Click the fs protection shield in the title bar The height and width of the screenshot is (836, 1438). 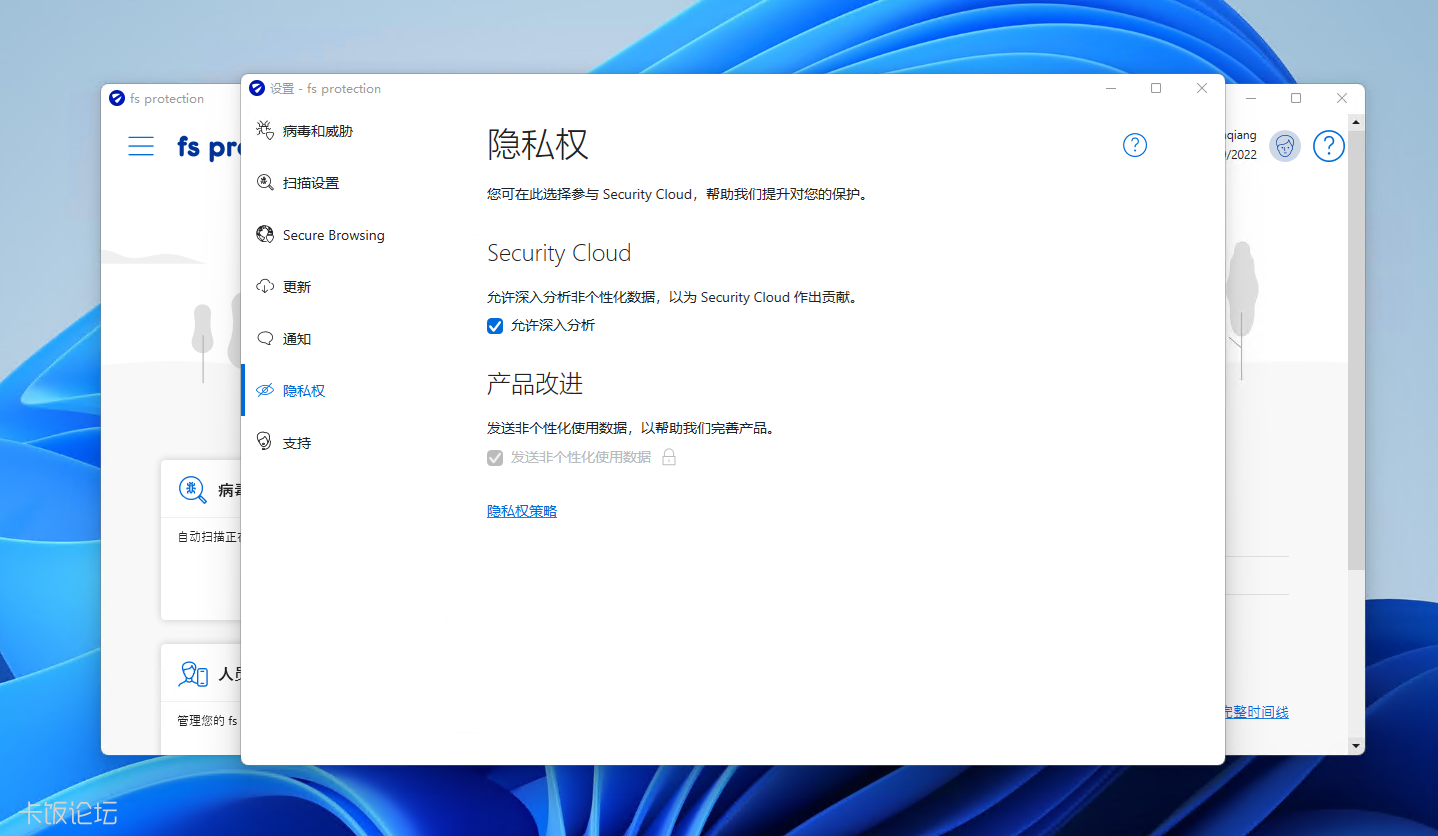tap(257, 88)
